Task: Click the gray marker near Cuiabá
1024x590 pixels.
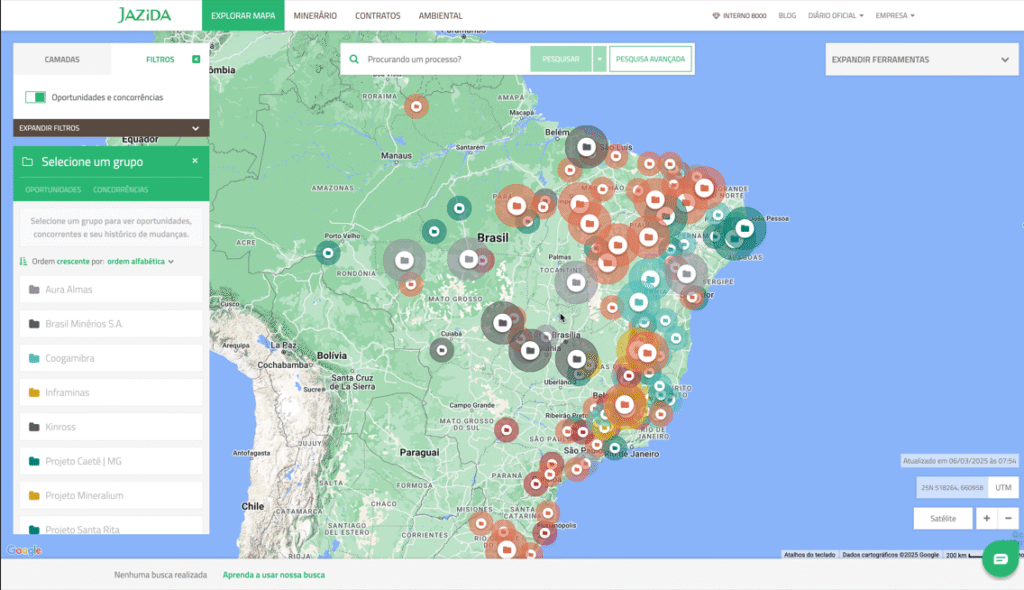Action: pos(442,350)
